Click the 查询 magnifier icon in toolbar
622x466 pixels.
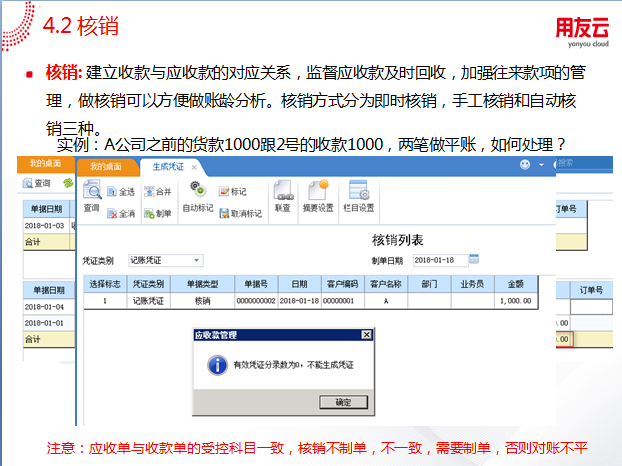92,190
